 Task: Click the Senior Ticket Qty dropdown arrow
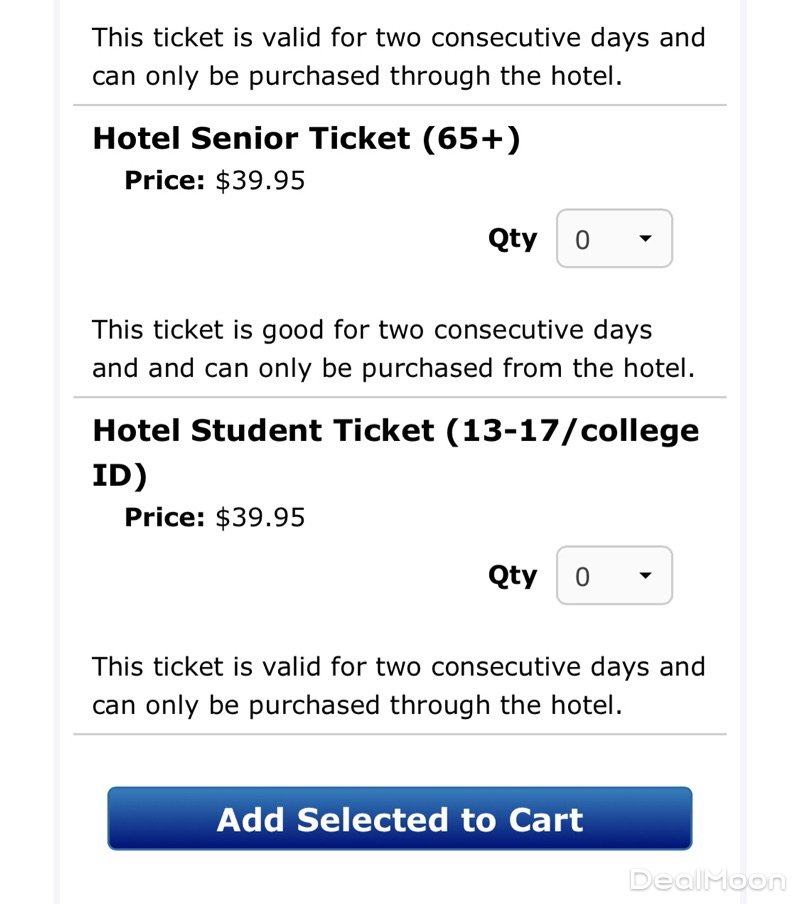(x=645, y=239)
